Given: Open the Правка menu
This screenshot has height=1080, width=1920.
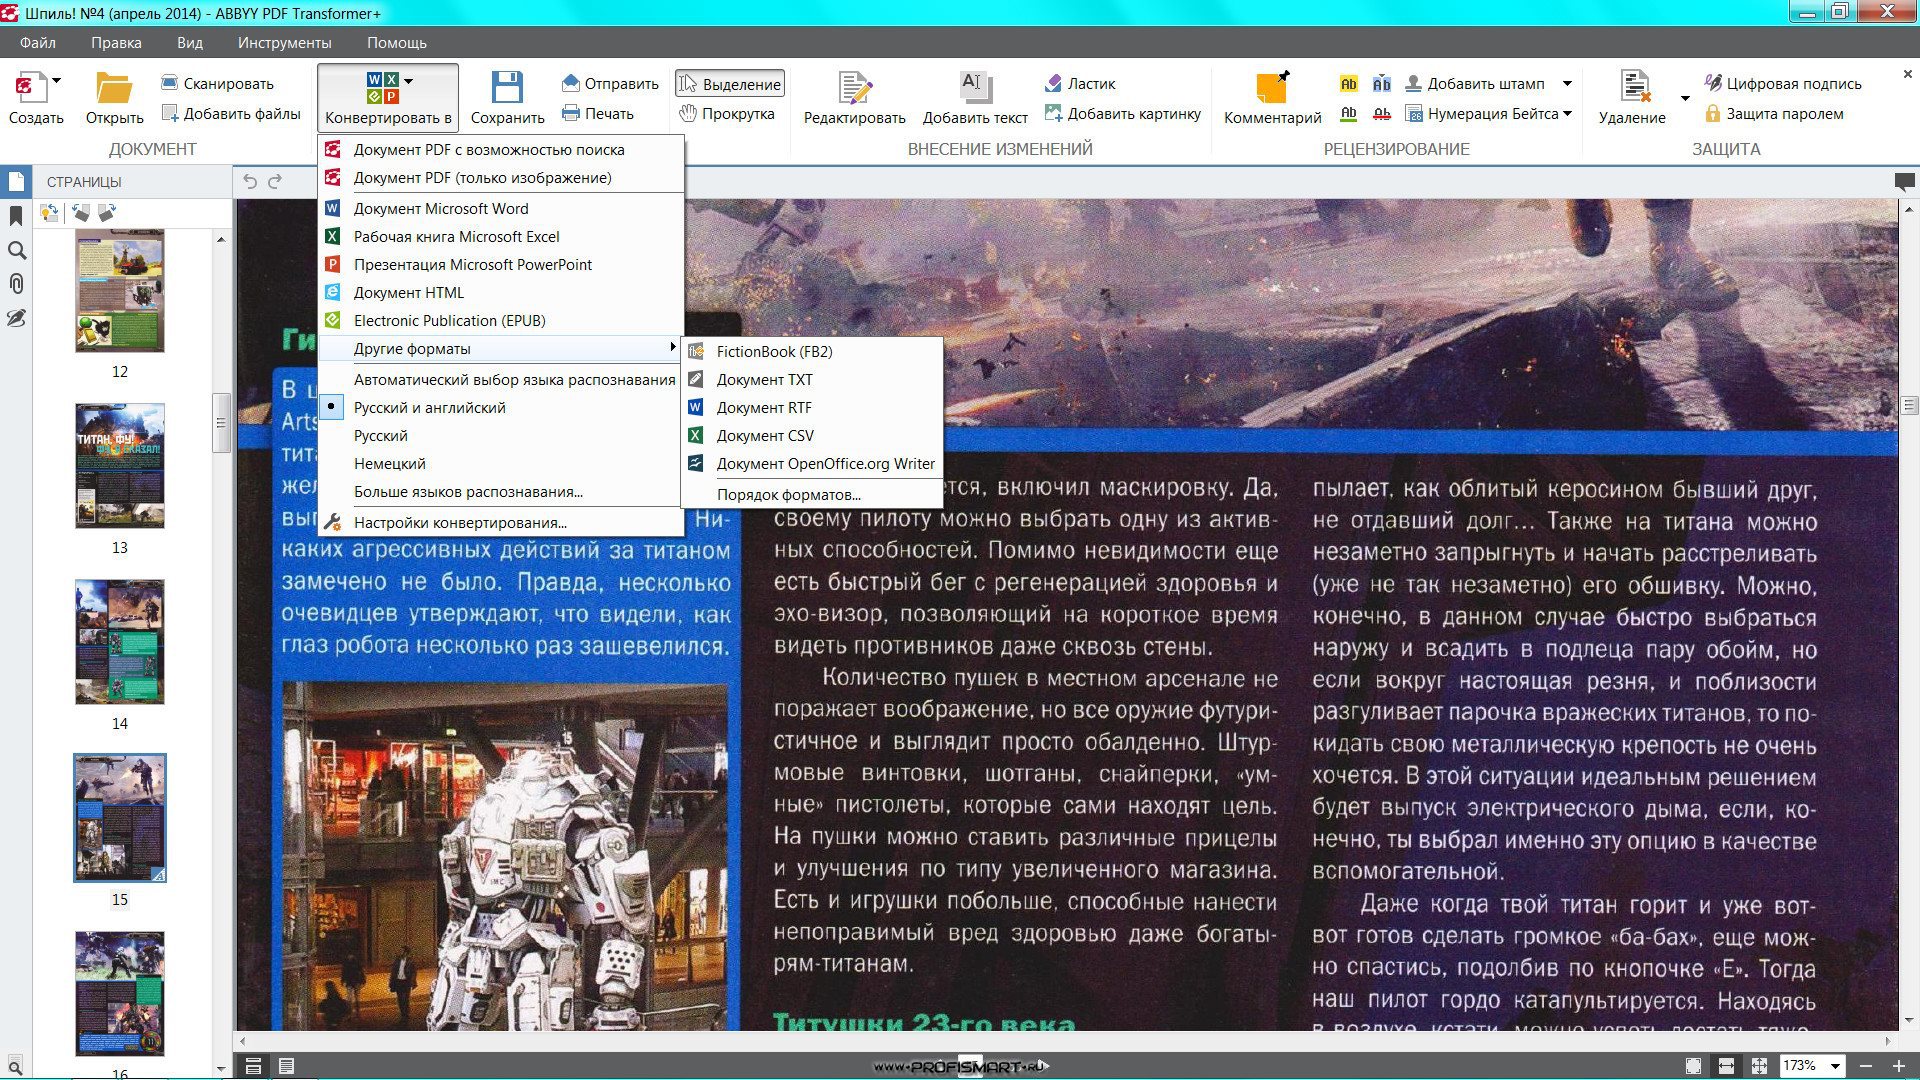Looking at the screenshot, I should click(x=116, y=43).
